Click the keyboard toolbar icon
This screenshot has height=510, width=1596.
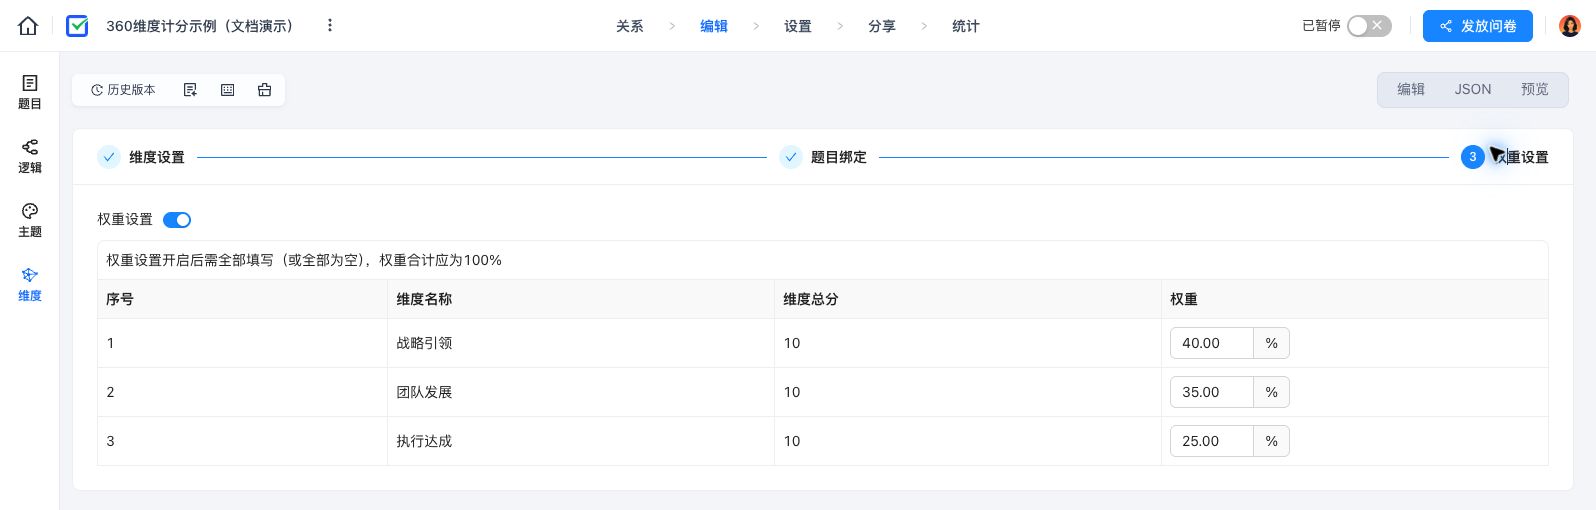(227, 90)
